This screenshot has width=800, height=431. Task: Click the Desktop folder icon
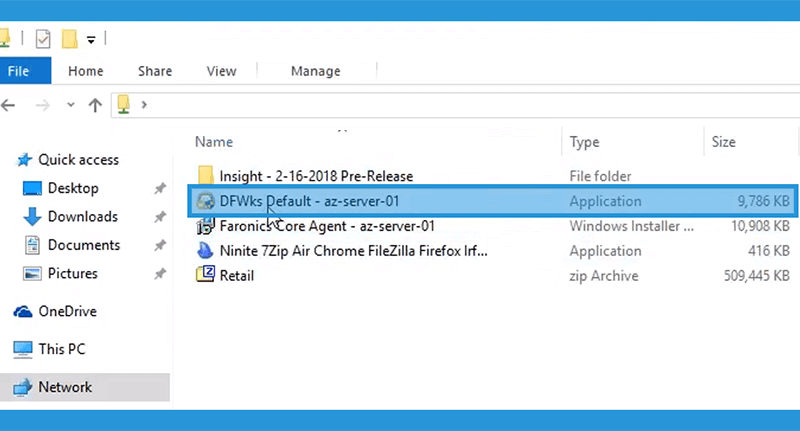coord(32,188)
